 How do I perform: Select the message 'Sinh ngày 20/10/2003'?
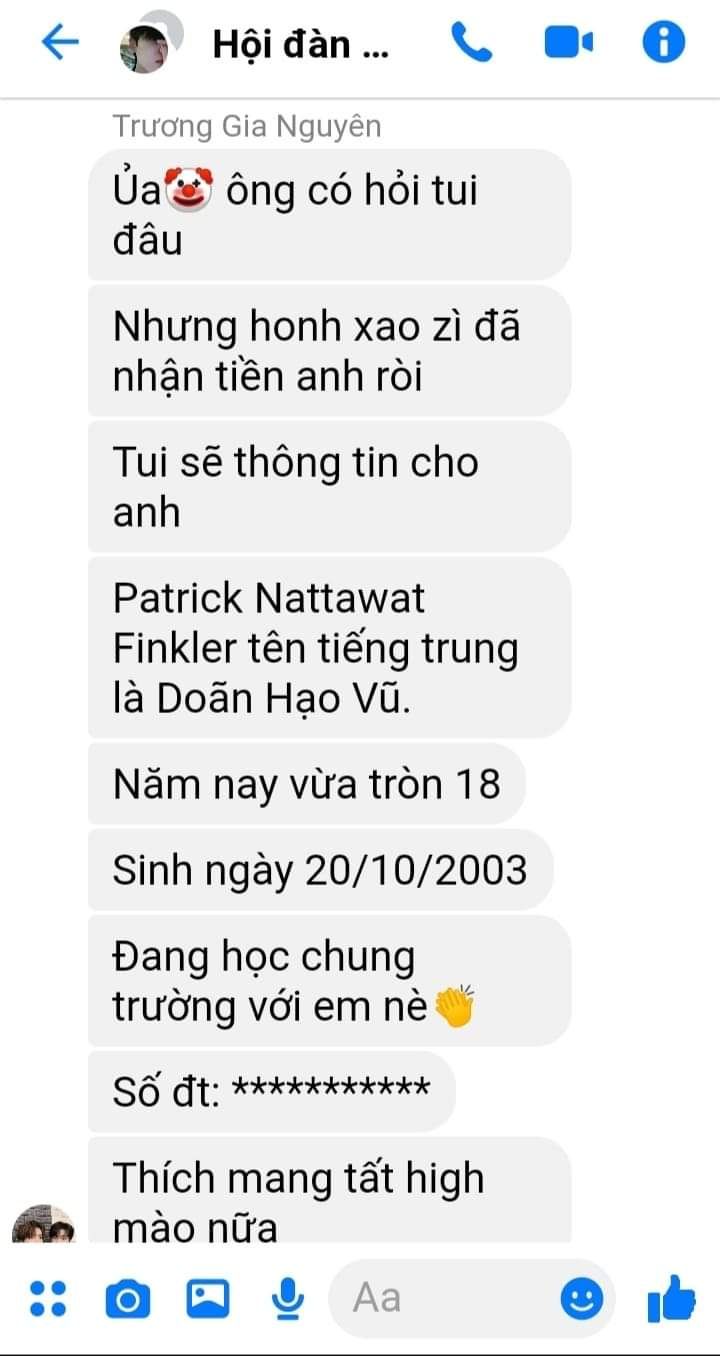point(320,870)
